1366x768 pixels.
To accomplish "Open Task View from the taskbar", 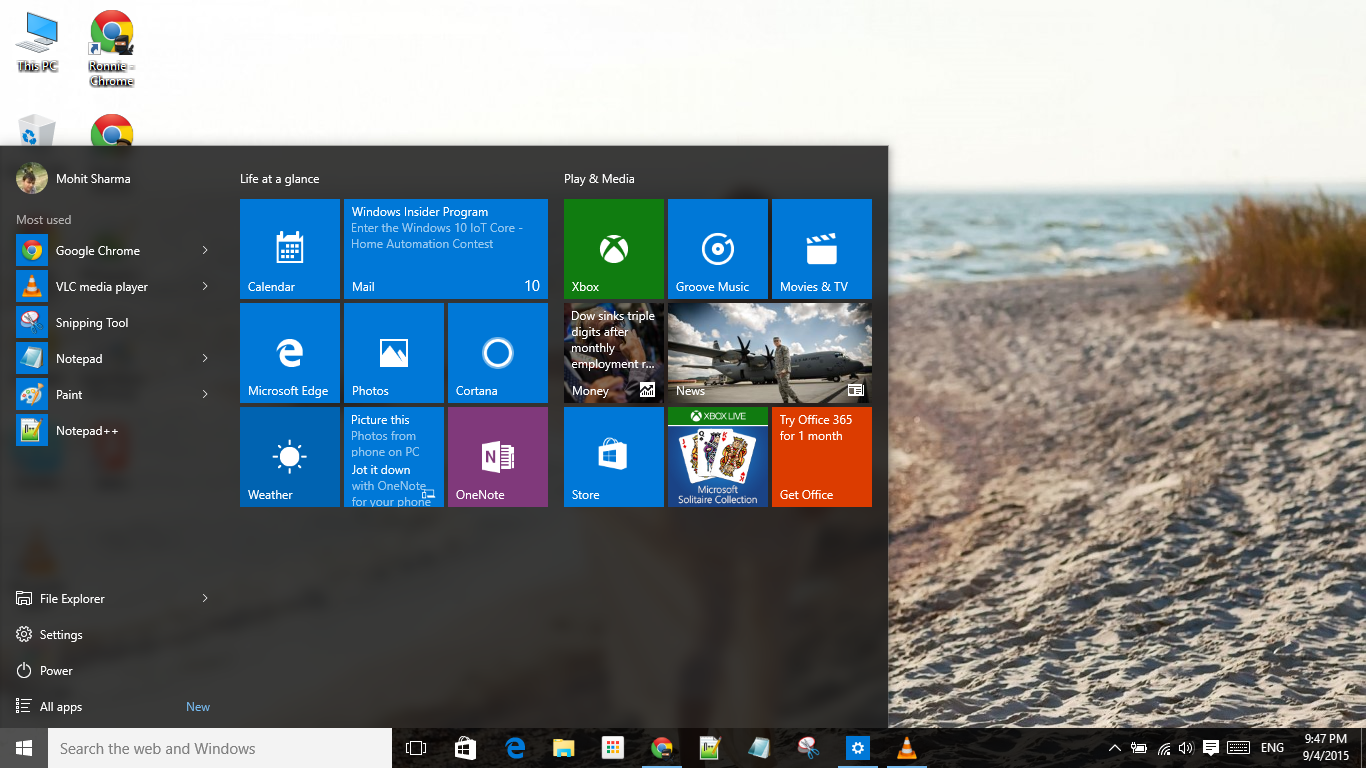I will point(416,748).
